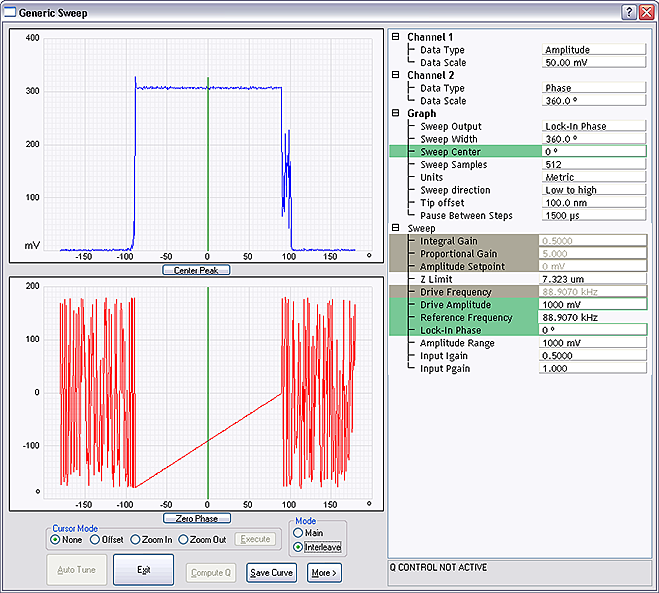Select the None cursor mode radio
Viewport: 659px width, 593px height.
point(56,539)
